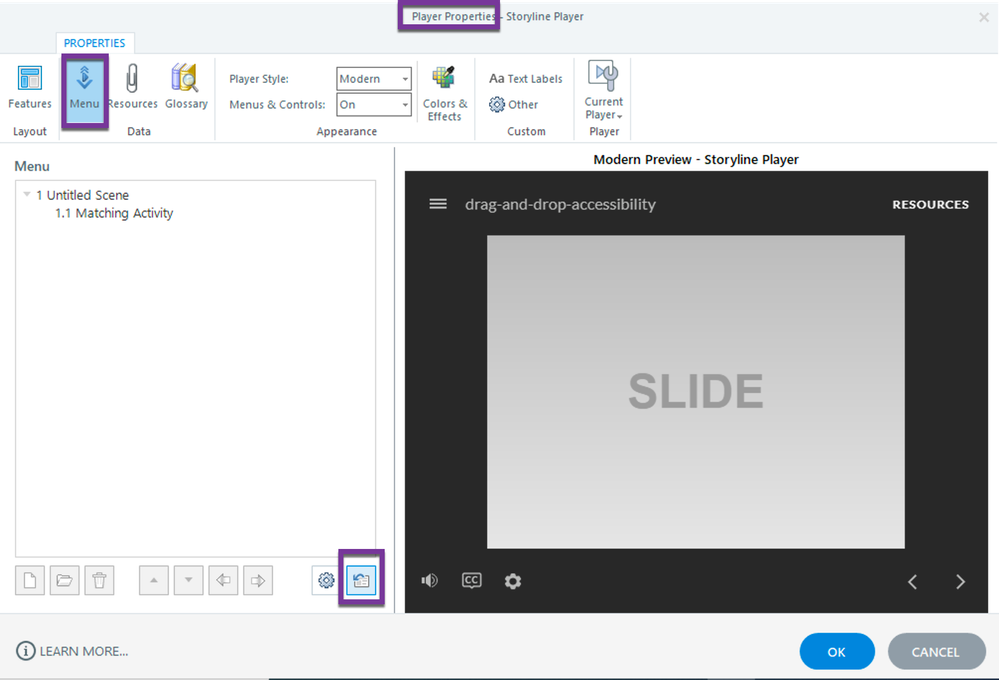Toggle closed captions in the player preview
This screenshot has height=680, width=999.
coord(471,581)
